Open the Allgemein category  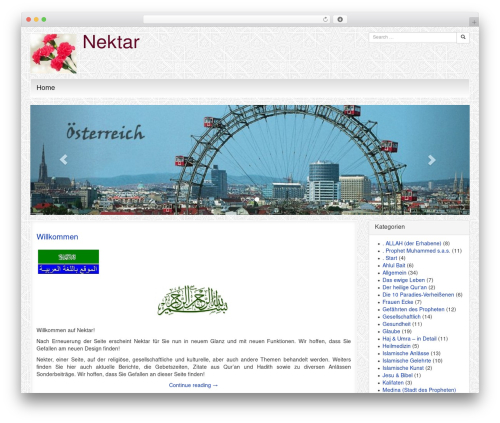[x=394, y=273]
